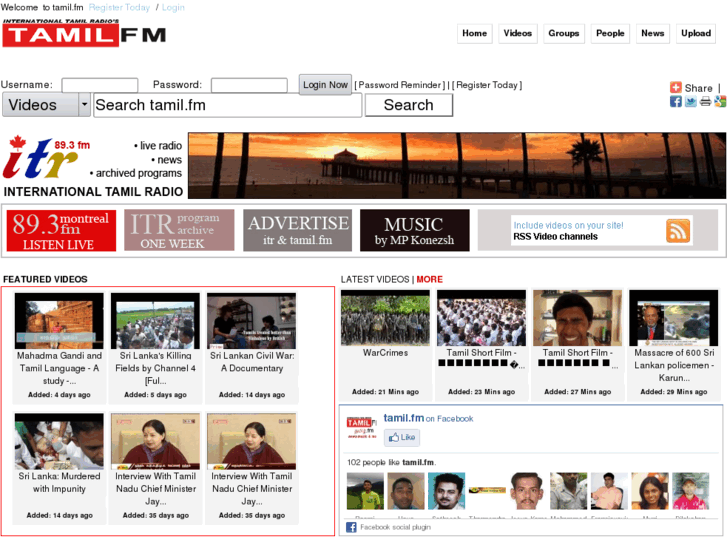Click the 89.3 Montreal Listen Live banner

pyautogui.click(x=61, y=231)
